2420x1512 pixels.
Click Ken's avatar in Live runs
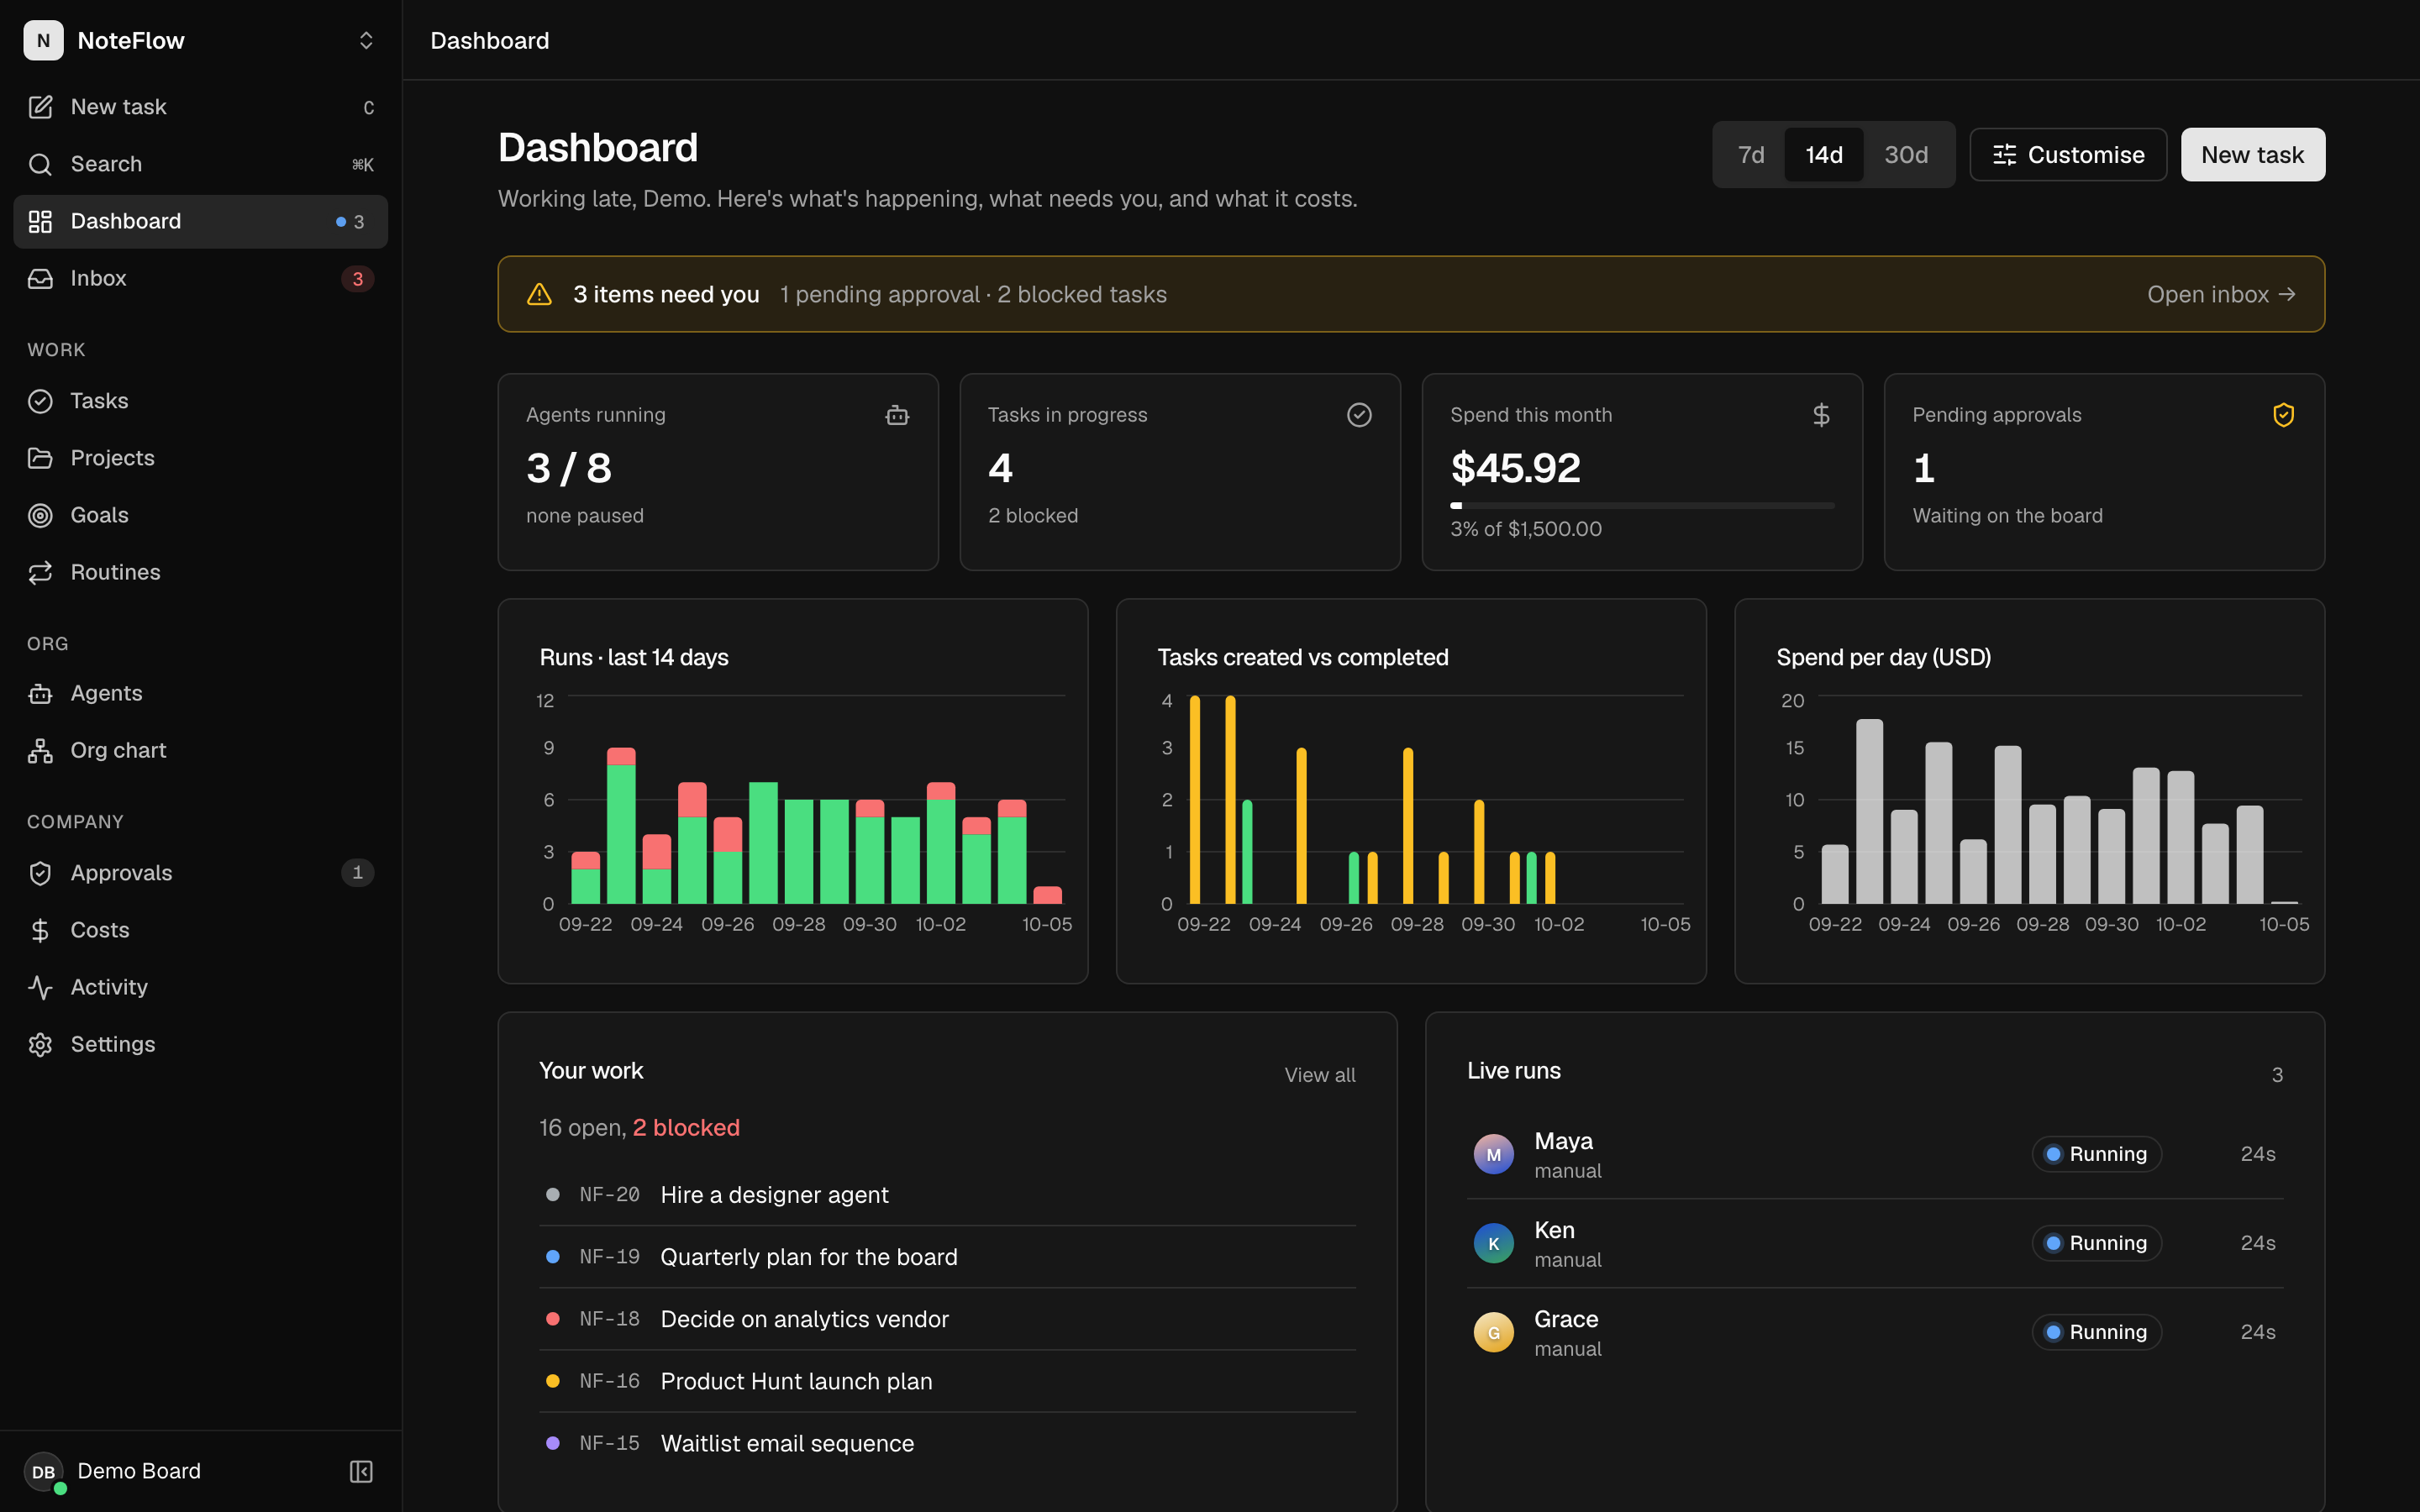[1493, 1243]
